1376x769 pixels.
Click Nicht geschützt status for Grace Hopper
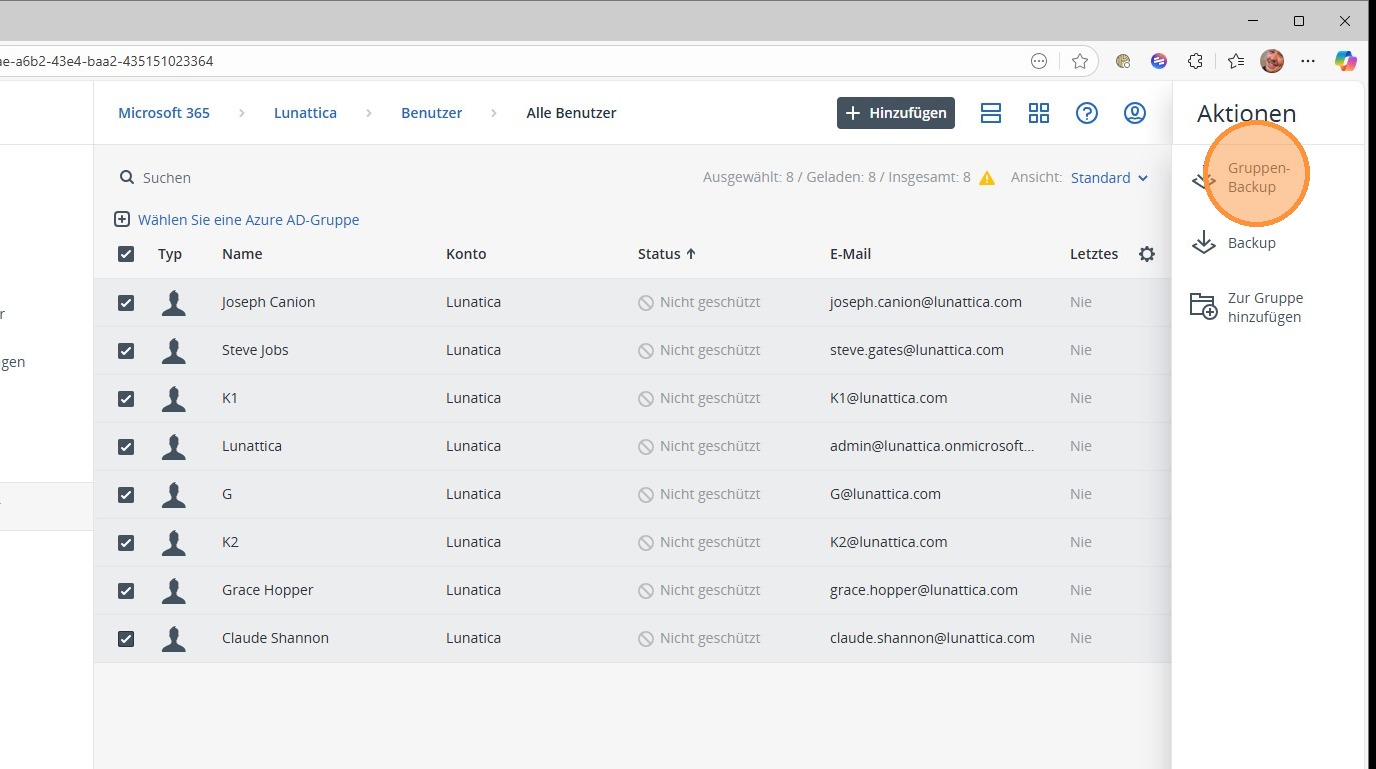[x=710, y=590]
